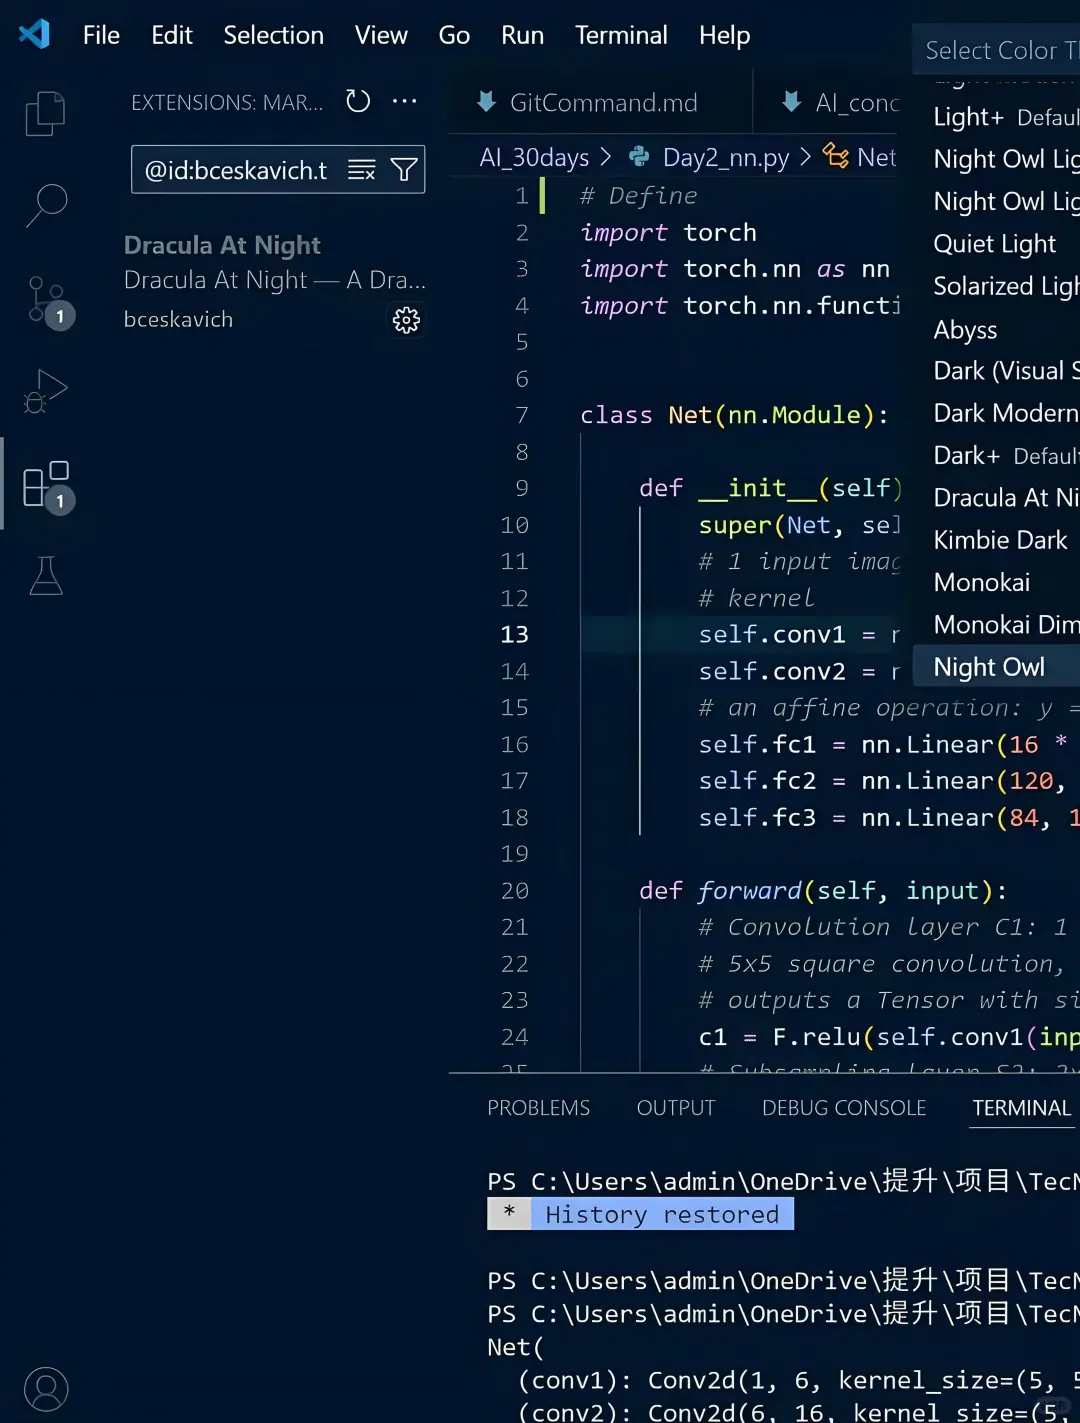Image resolution: width=1080 pixels, height=1423 pixels.
Task: Select the Monokai Dimmed theme
Action: (x=997, y=625)
